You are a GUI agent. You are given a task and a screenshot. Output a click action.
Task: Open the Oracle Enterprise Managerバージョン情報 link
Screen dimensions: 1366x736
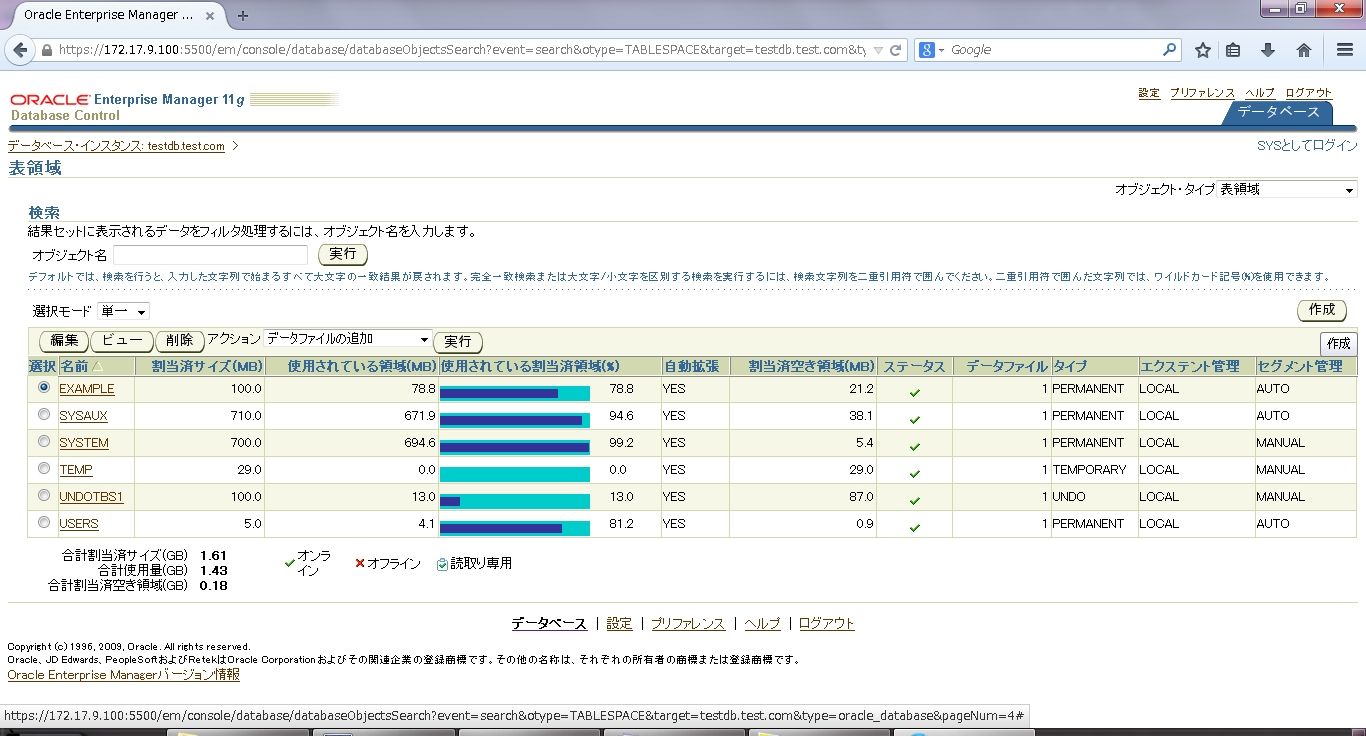(x=124, y=675)
